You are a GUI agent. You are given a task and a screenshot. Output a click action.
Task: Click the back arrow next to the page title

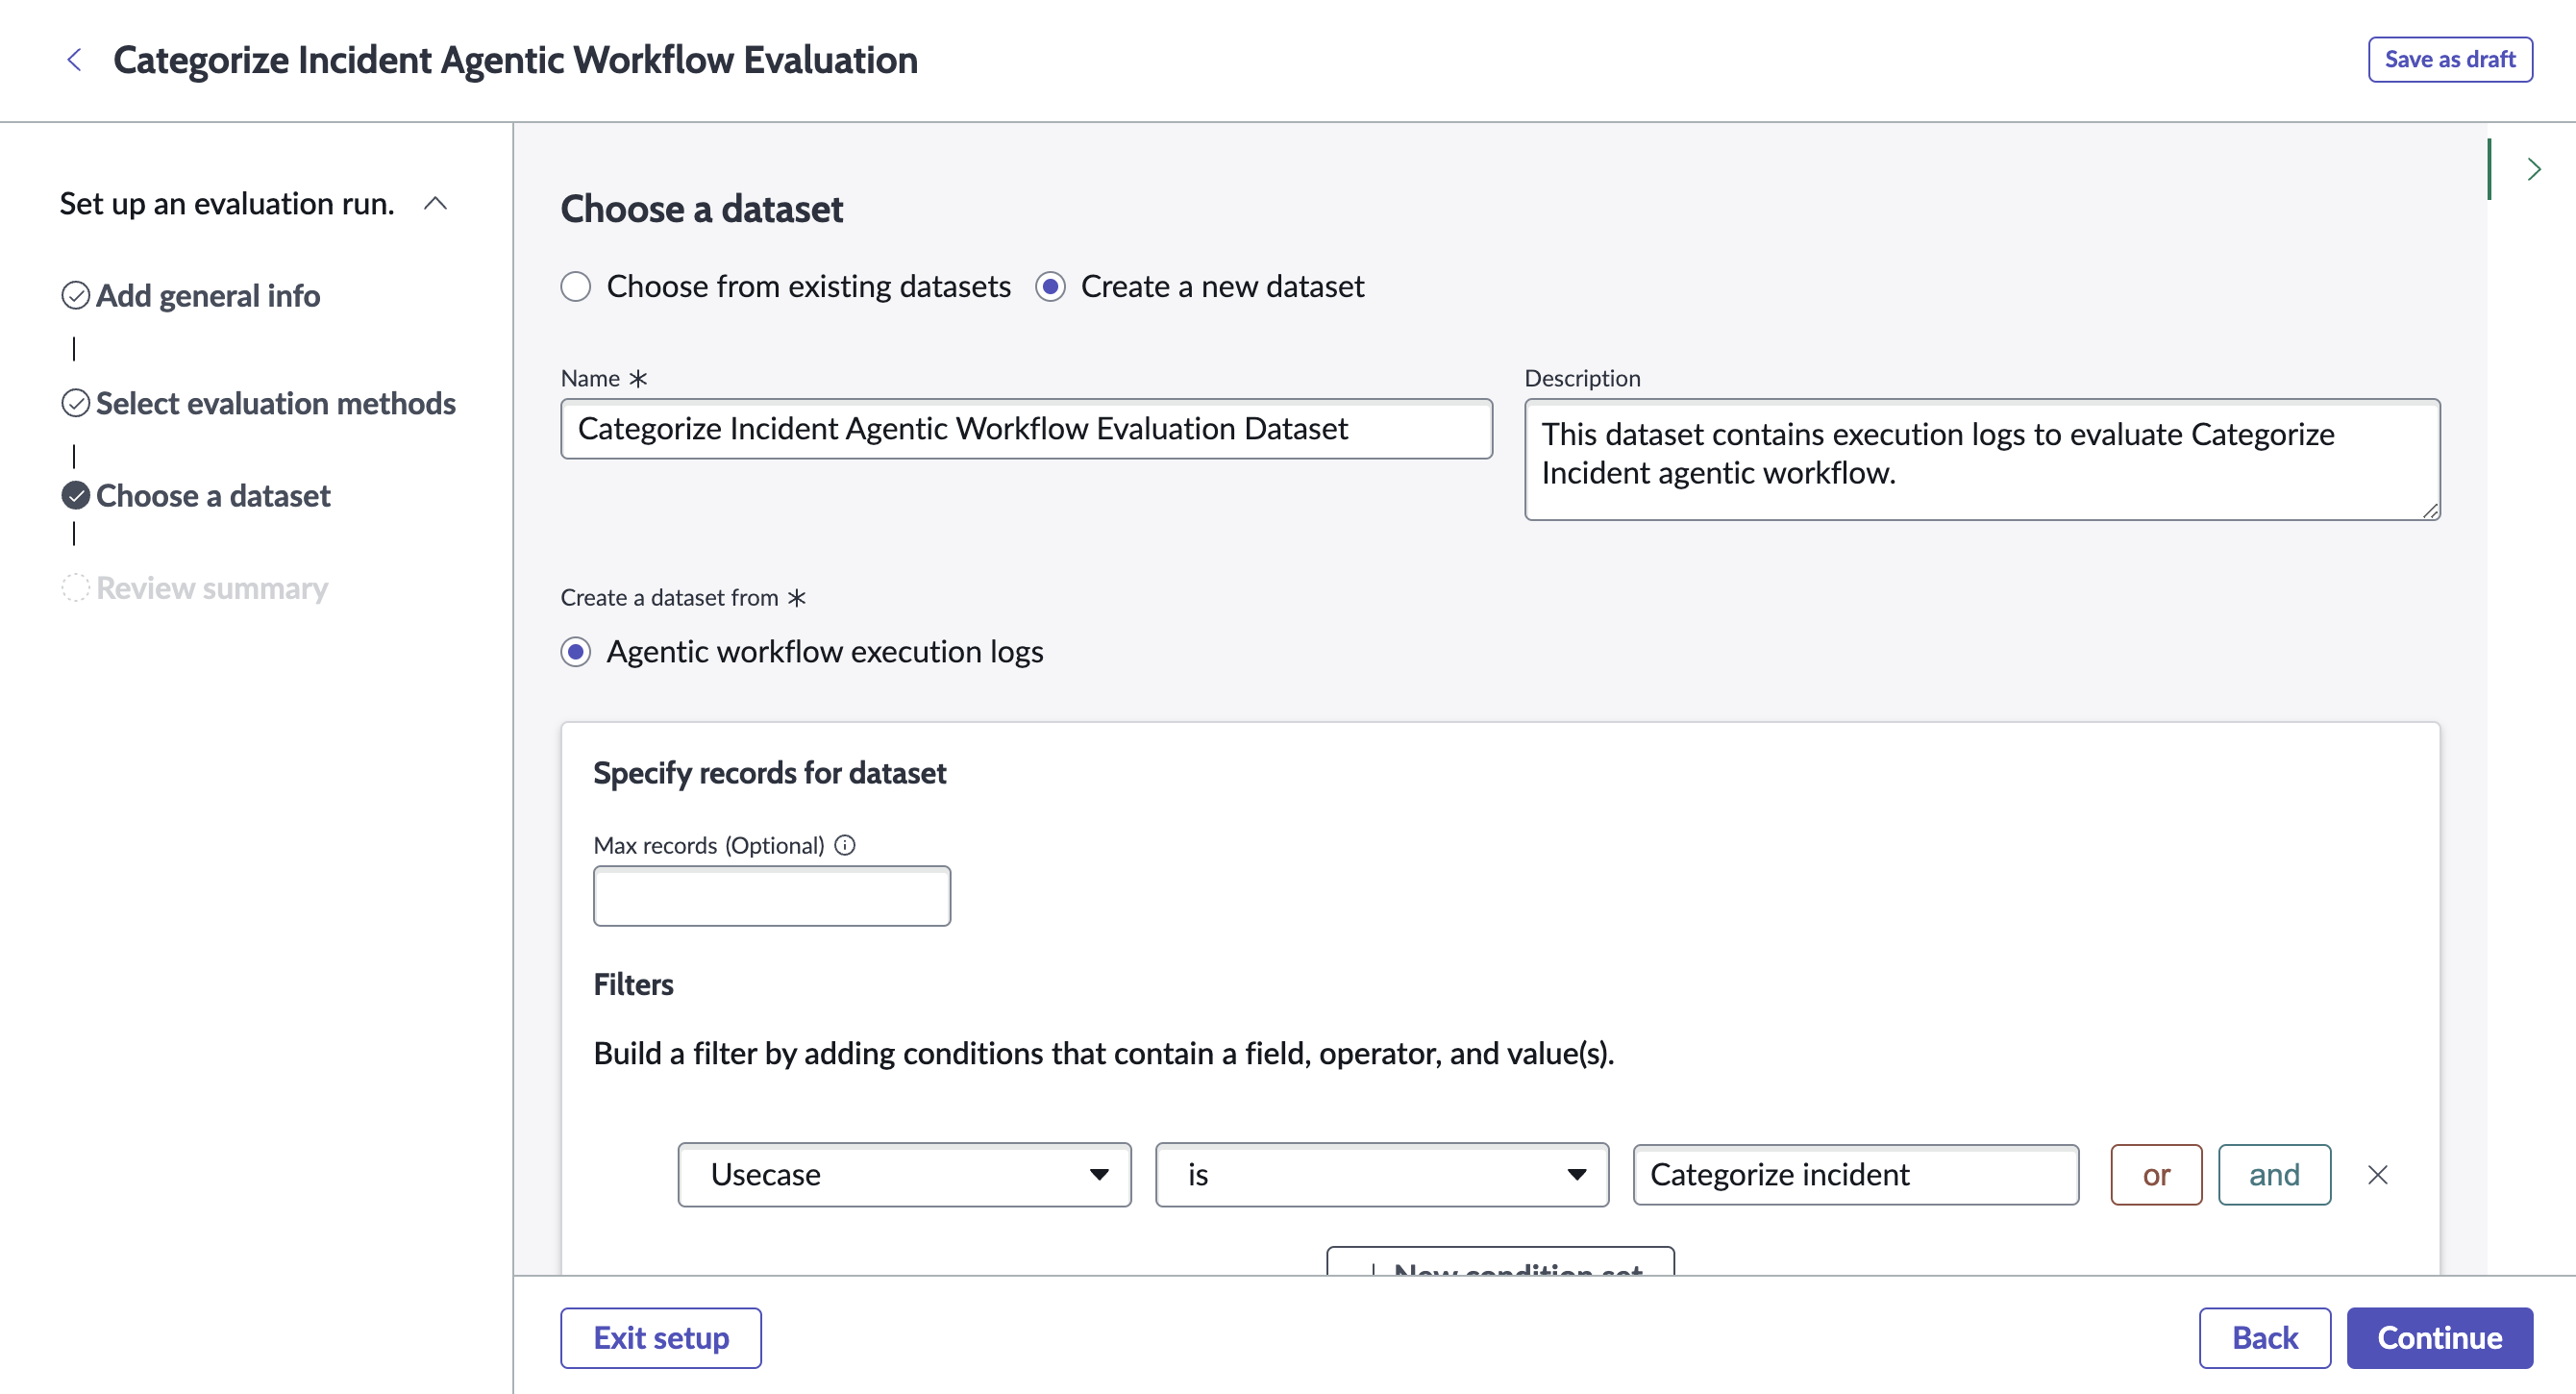coord(74,60)
